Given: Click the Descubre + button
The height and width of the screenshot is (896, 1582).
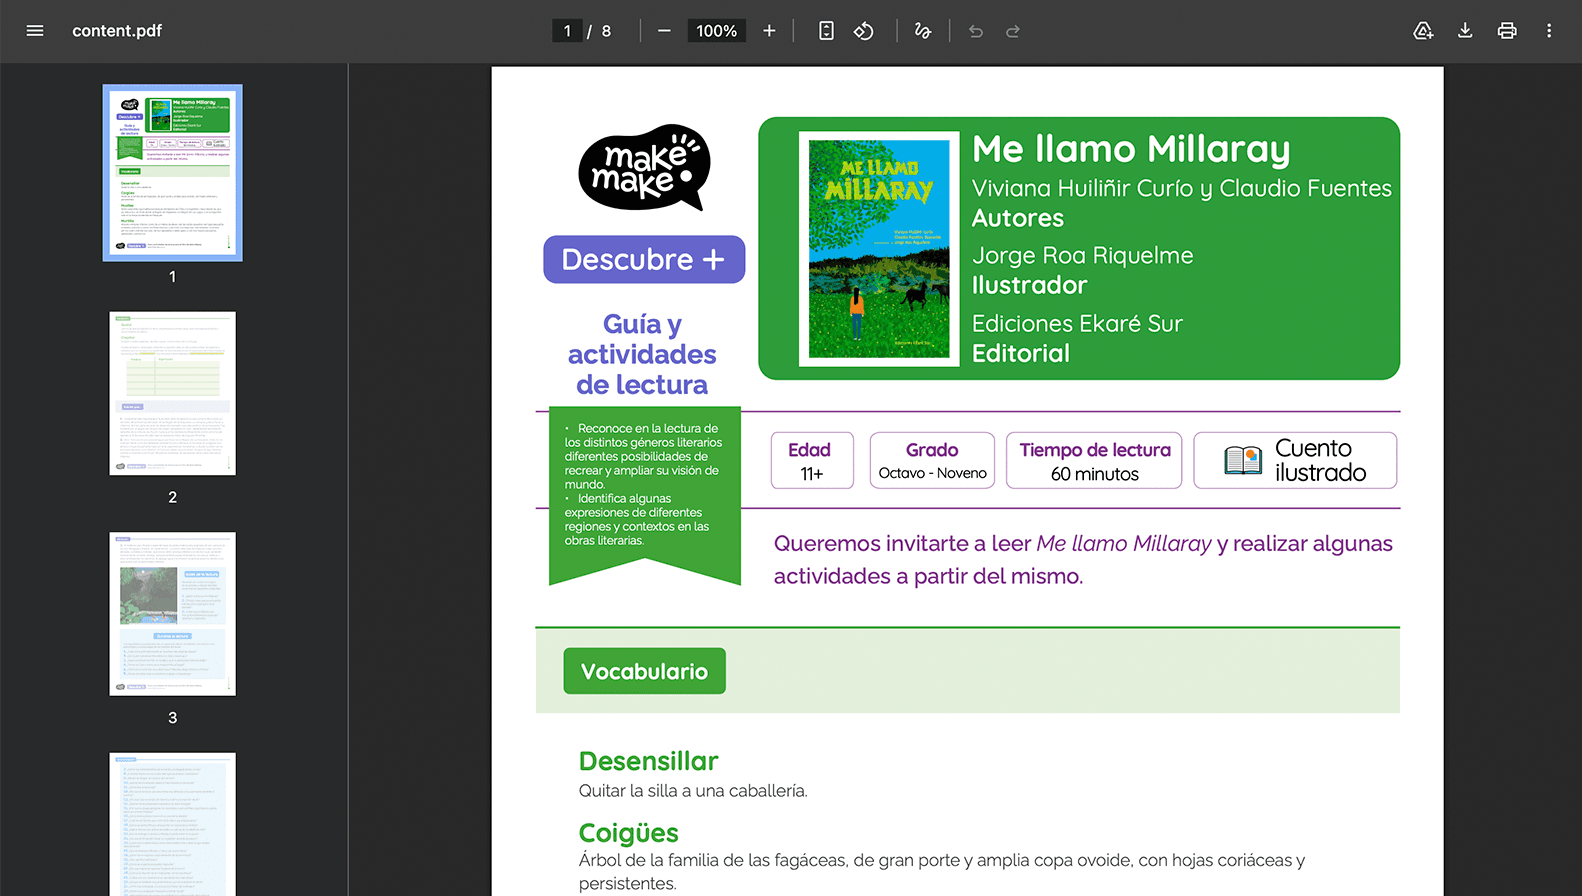Looking at the screenshot, I should click(x=644, y=260).
